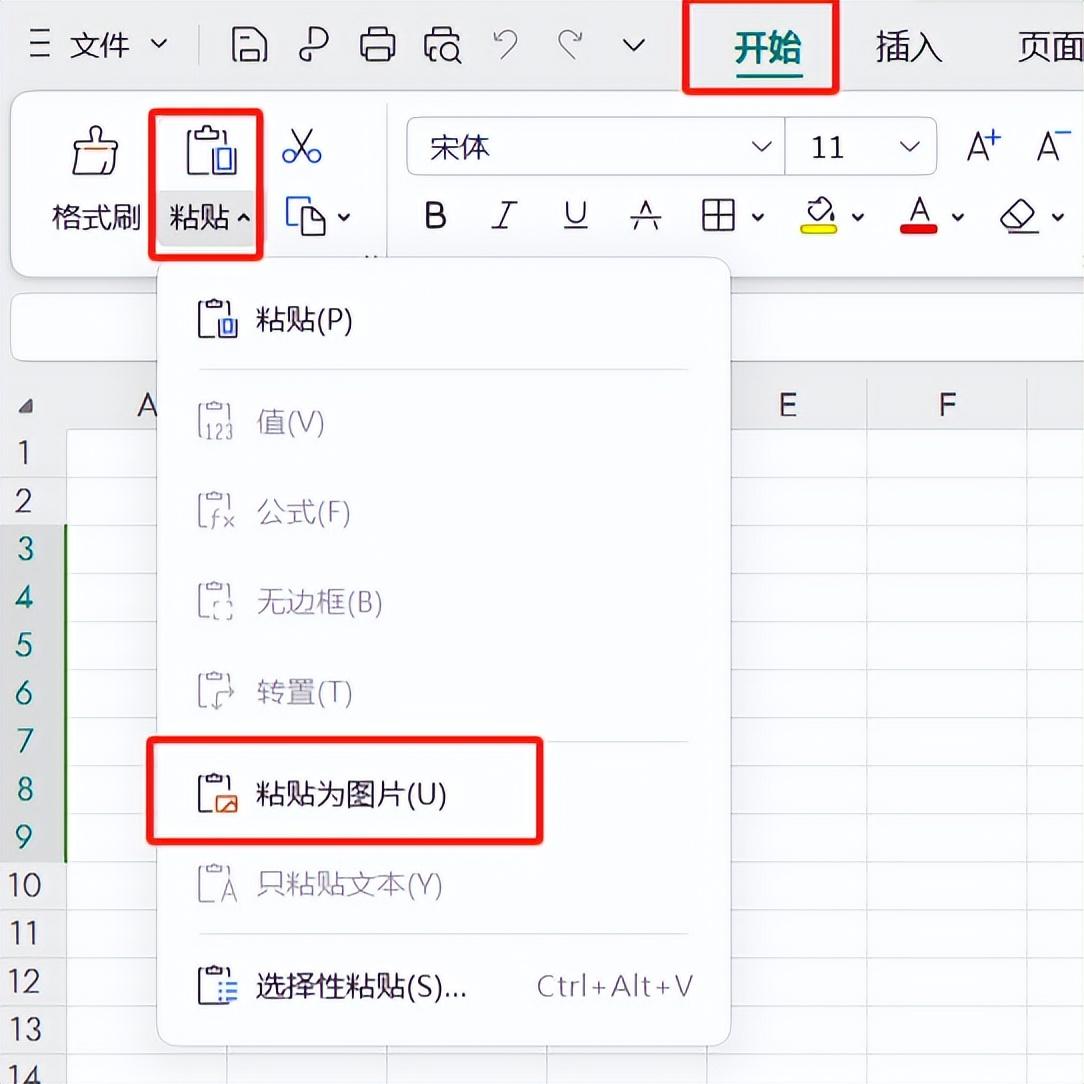Click the Eraser clear icon
The height and width of the screenshot is (1084, 1084).
(1019, 216)
